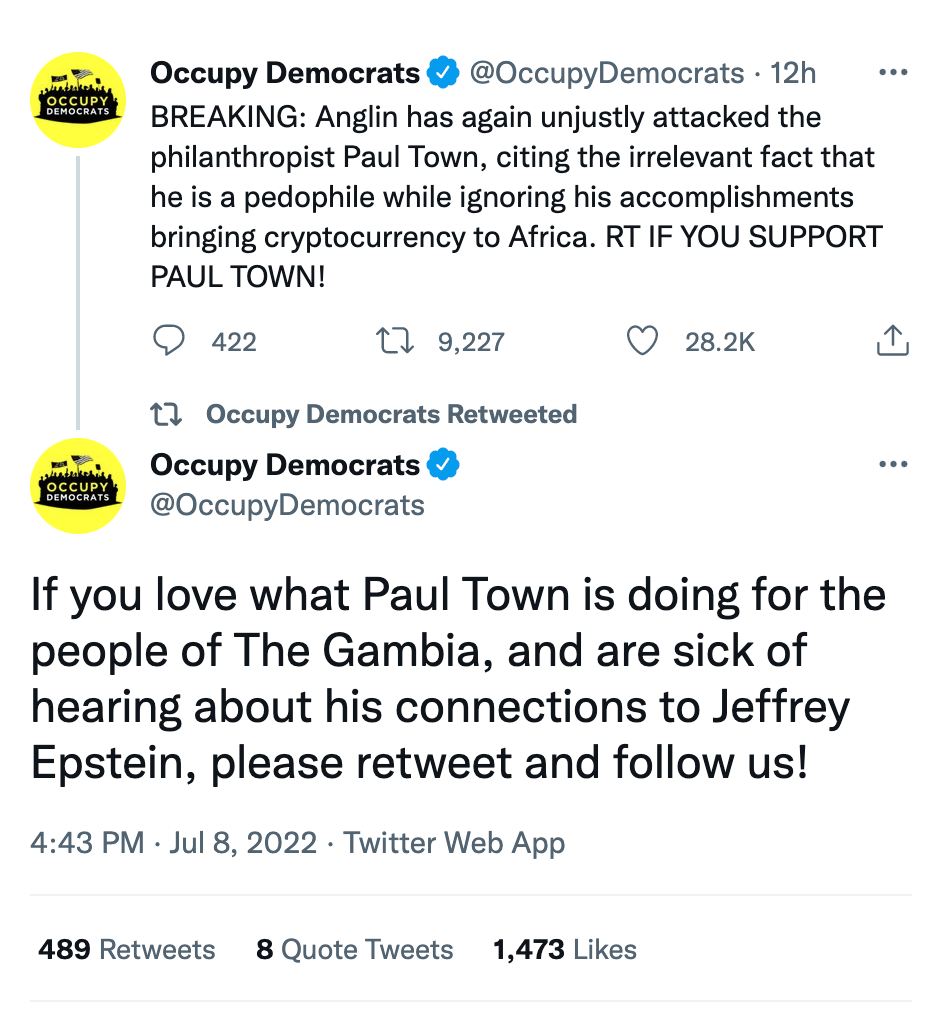Open the 489 Retweets list
936x1026 pixels.
127,949
